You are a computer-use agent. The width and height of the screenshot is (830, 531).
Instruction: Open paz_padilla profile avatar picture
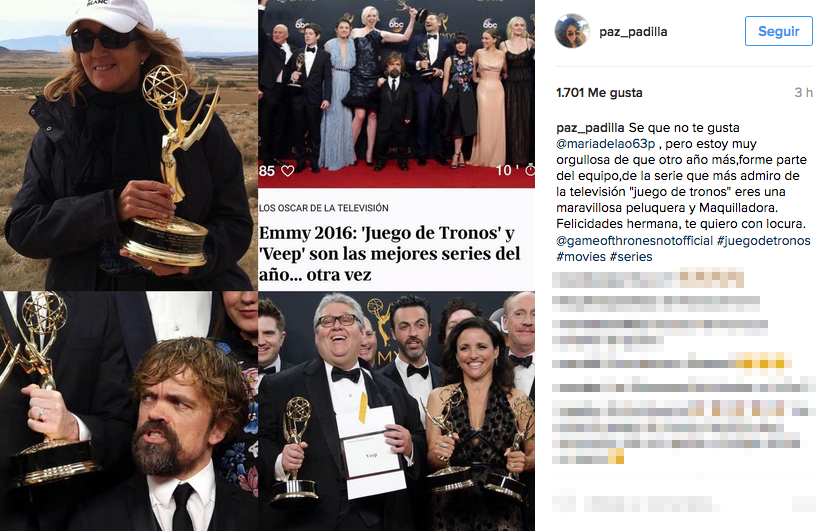(x=572, y=31)
